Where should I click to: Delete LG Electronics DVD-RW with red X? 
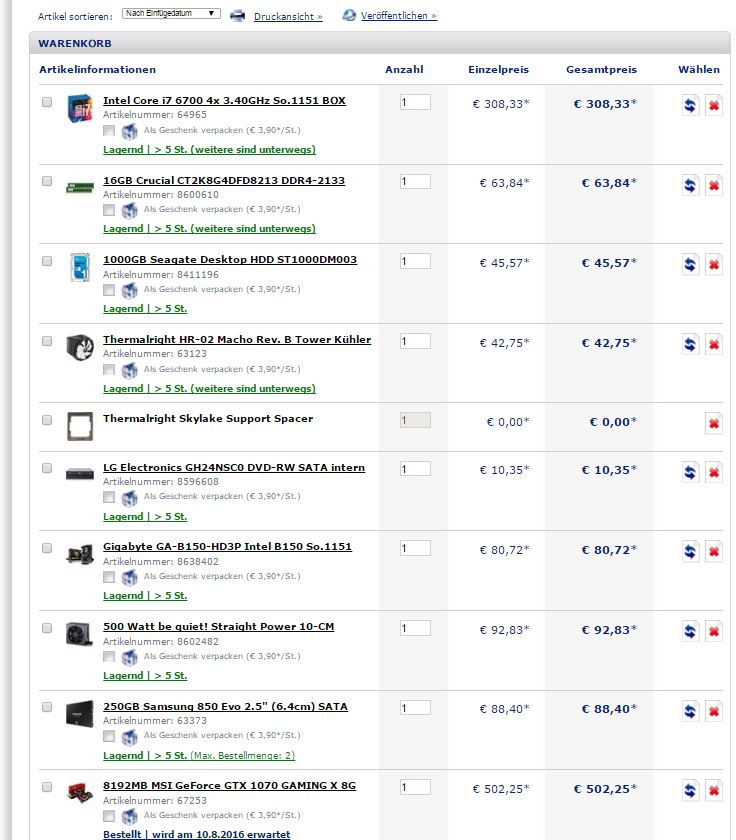tap(714, 472)
